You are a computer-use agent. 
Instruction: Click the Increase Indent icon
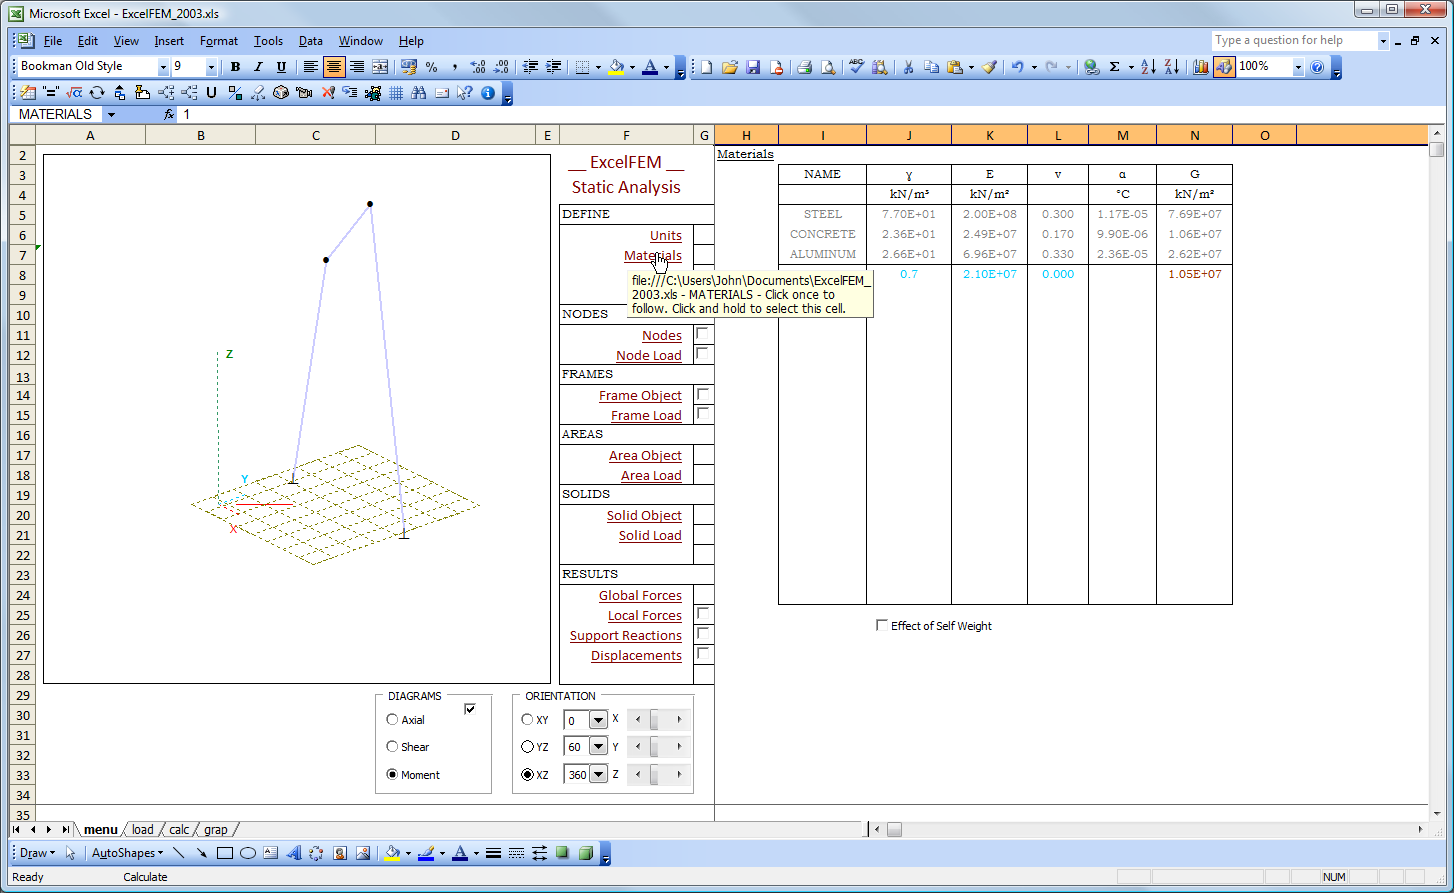554,67
